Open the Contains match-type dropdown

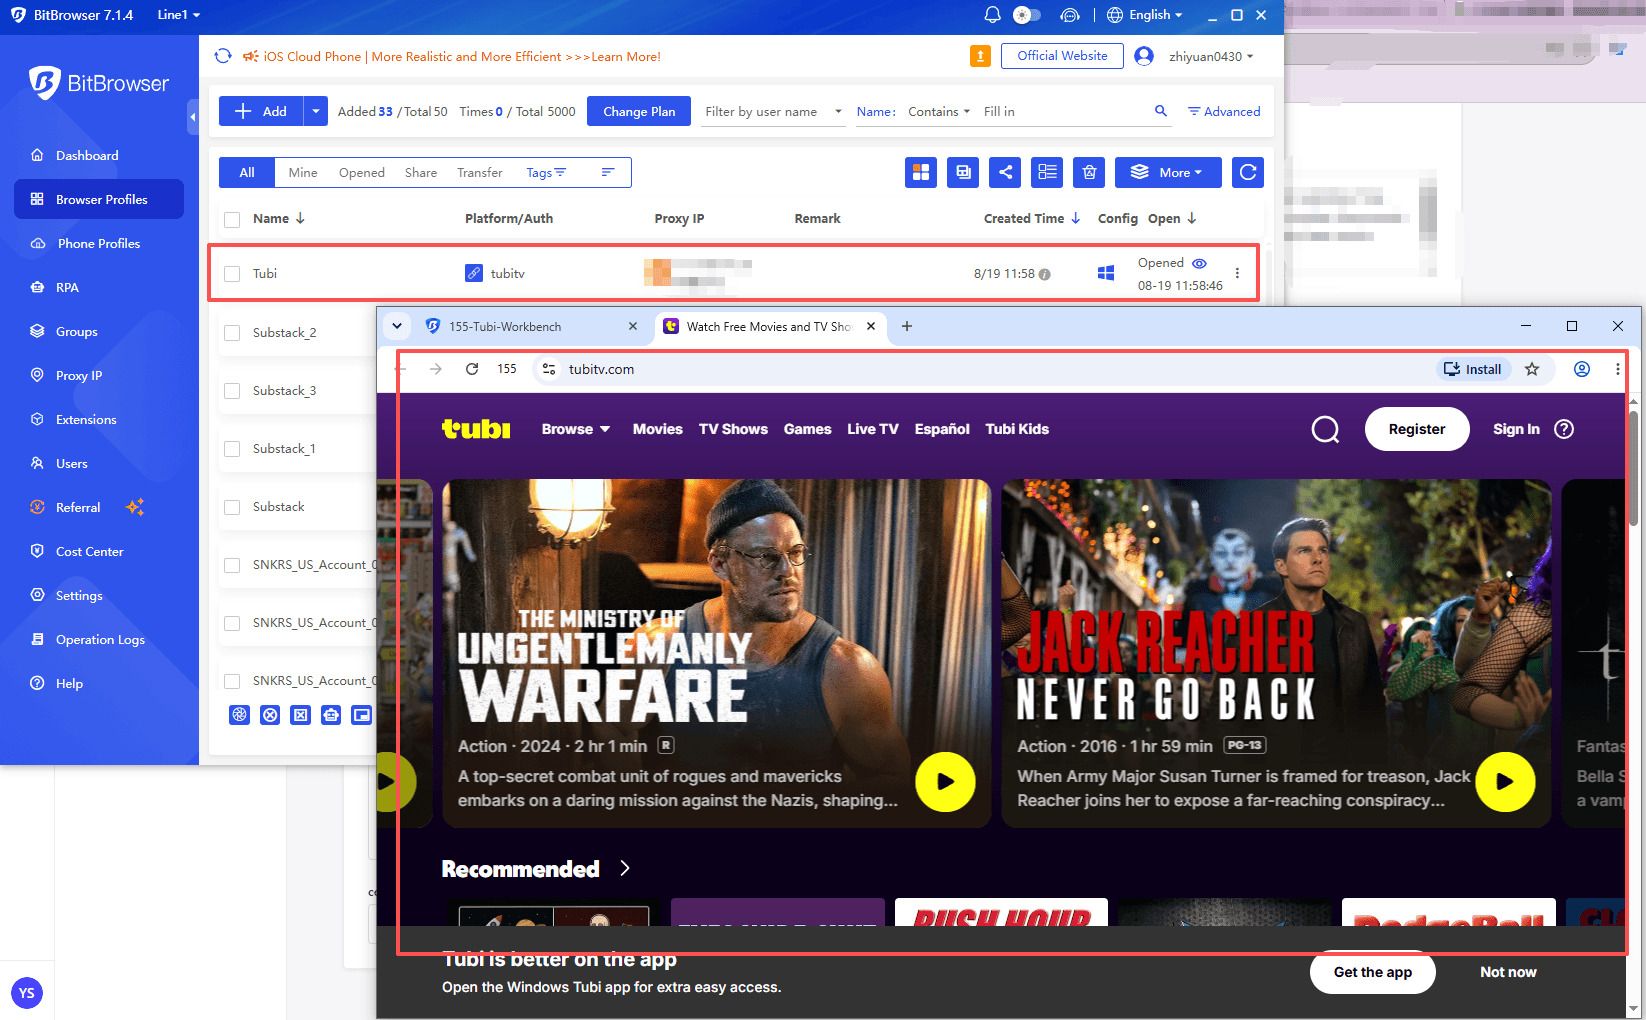click(x=938, y=112)
